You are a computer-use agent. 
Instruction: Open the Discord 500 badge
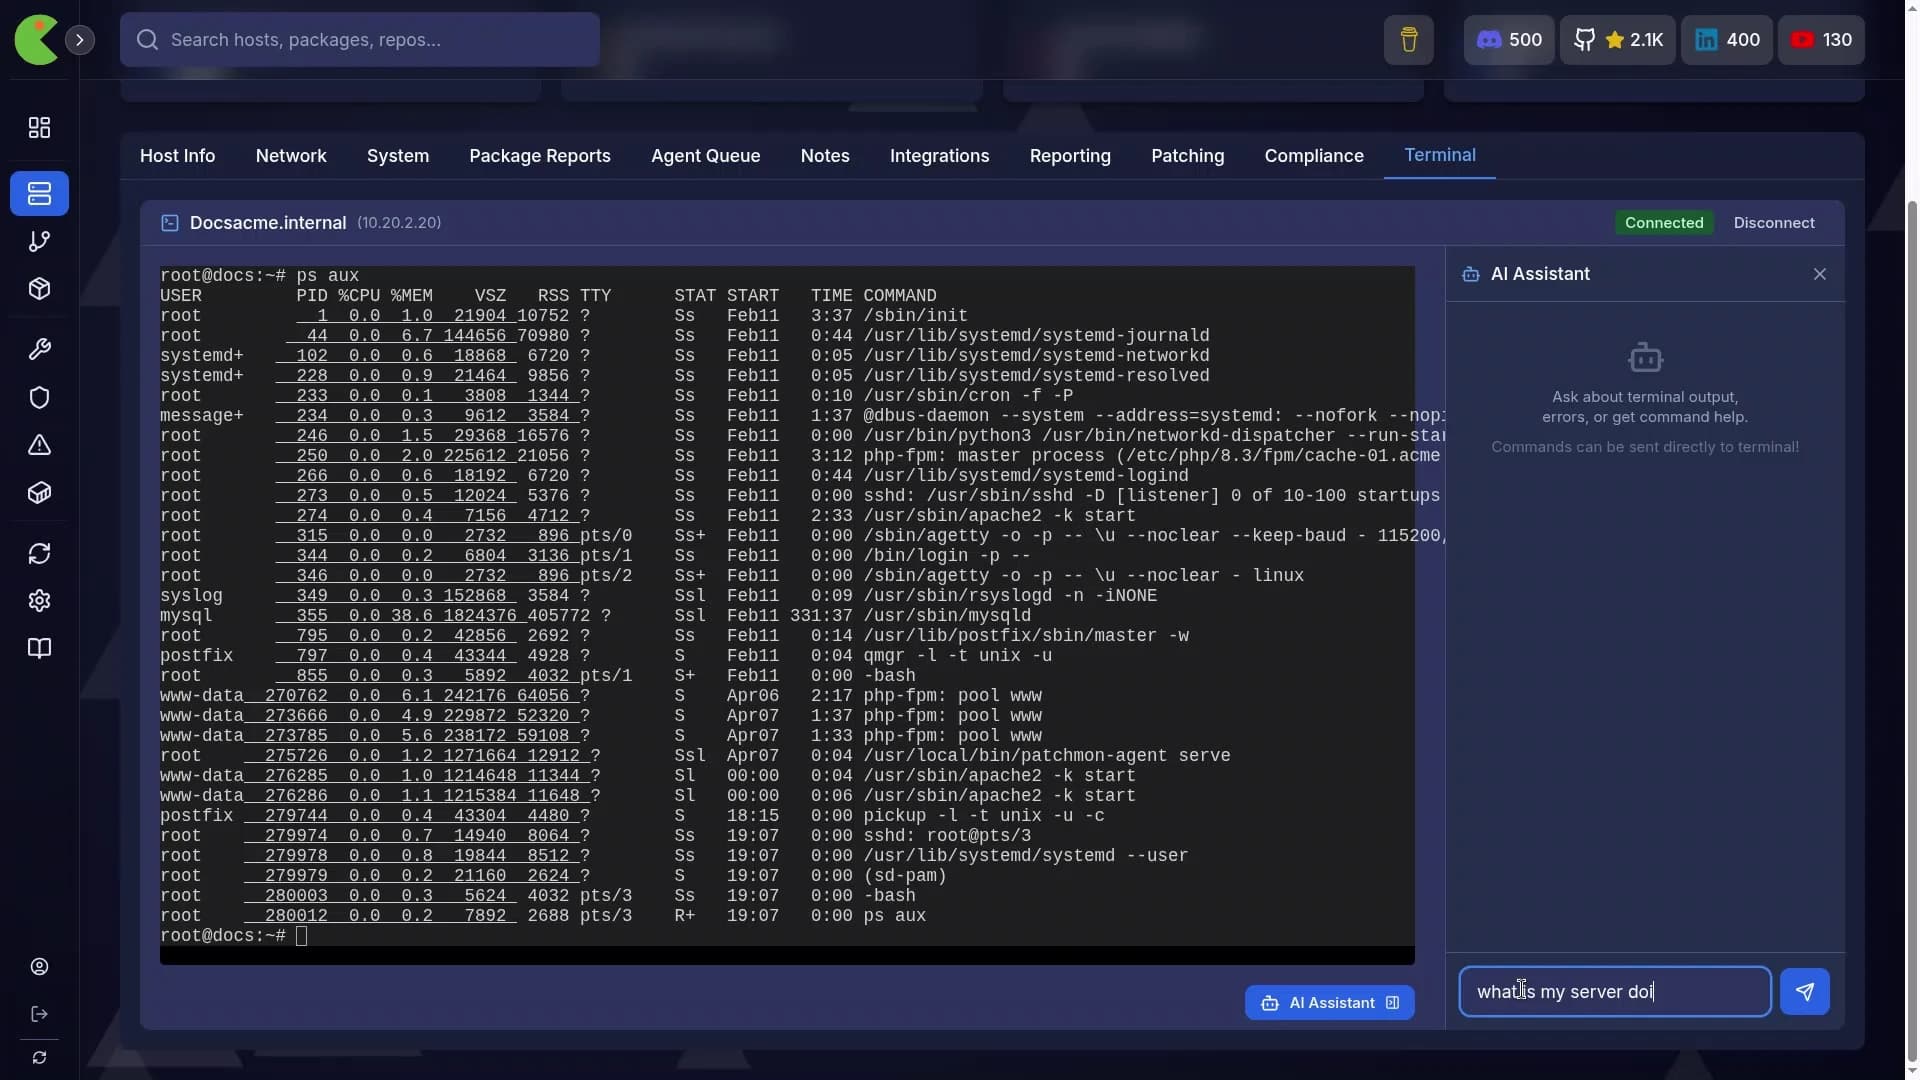[1509, 40]
